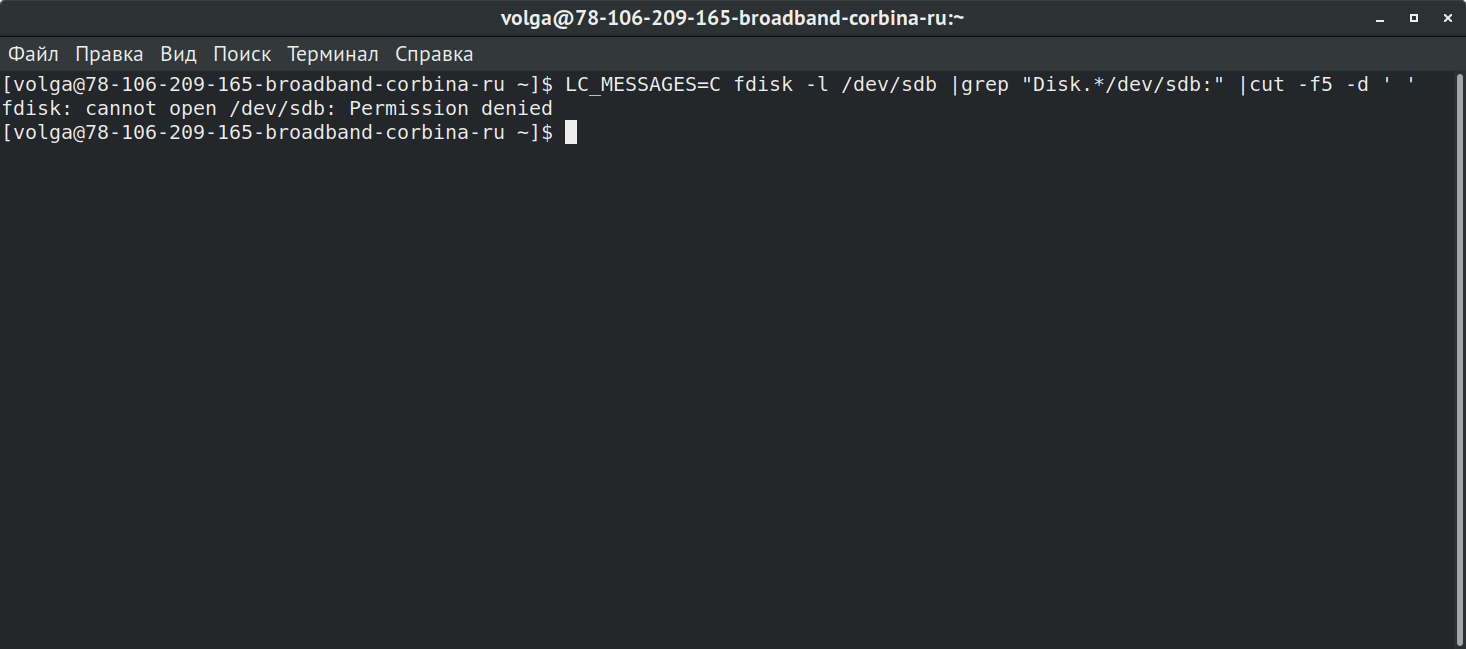Click the blinking cursor block at prompt

[571, 132]
